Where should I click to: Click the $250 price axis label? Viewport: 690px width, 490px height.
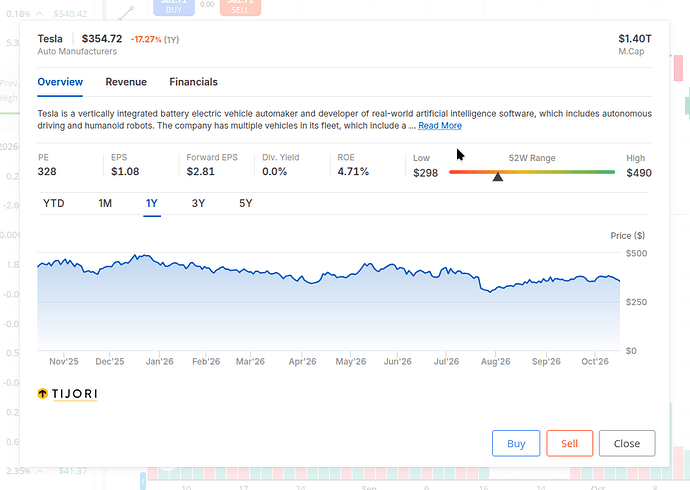(636, 302)
